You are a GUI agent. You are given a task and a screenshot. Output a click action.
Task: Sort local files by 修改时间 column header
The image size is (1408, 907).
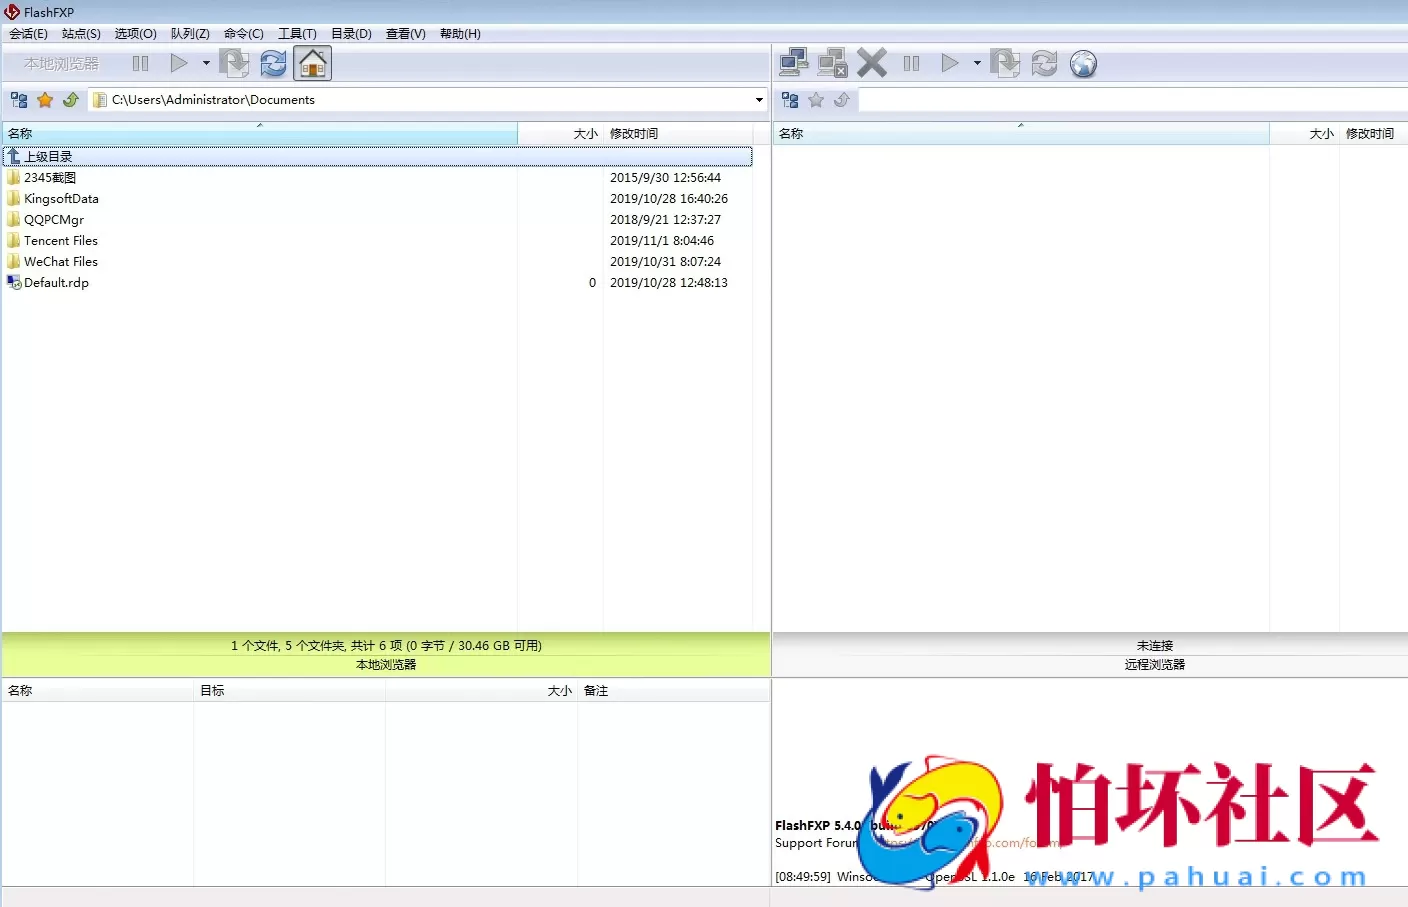coord(634,134)
